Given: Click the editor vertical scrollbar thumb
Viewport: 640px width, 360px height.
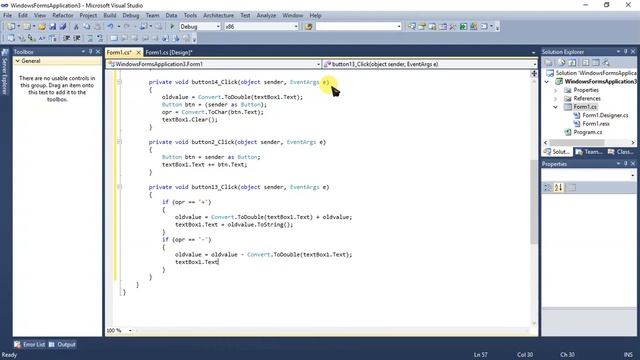Looking at the screenshot, I should point(533,202).
